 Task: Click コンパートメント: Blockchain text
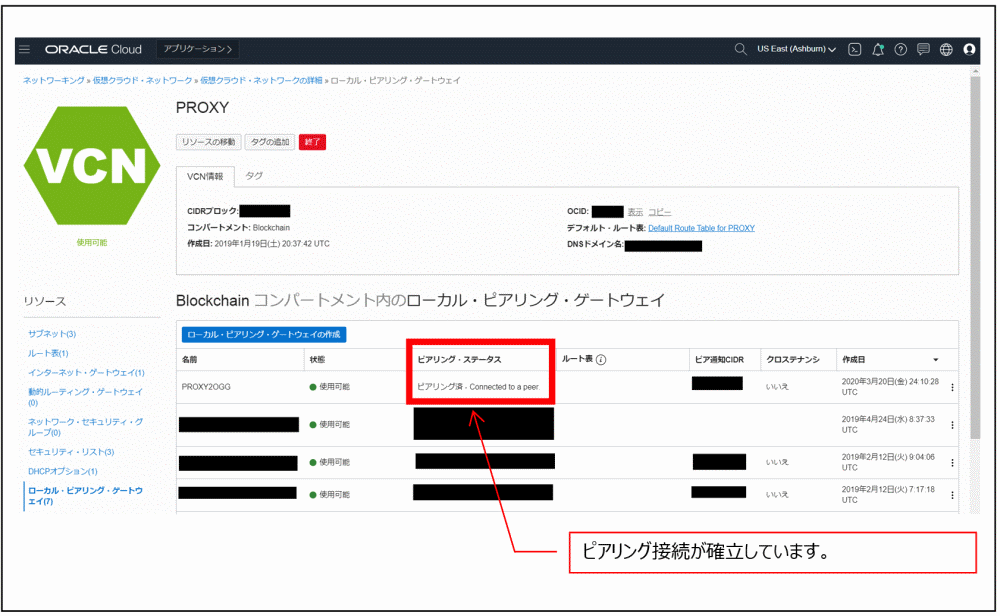coord(238,228)
